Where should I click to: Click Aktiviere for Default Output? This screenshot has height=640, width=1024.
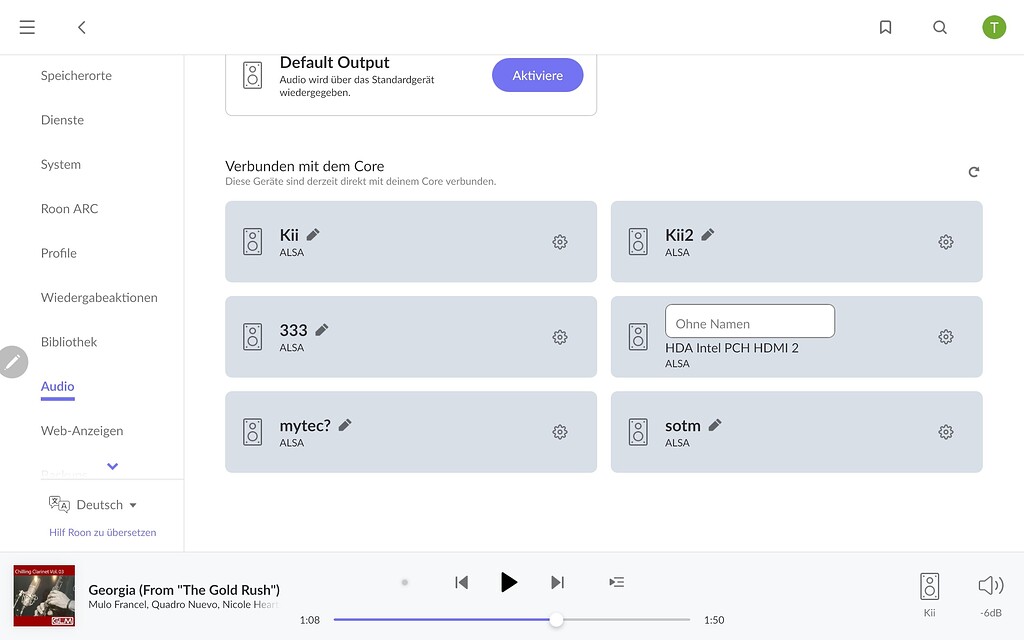(x=537, y=75)
